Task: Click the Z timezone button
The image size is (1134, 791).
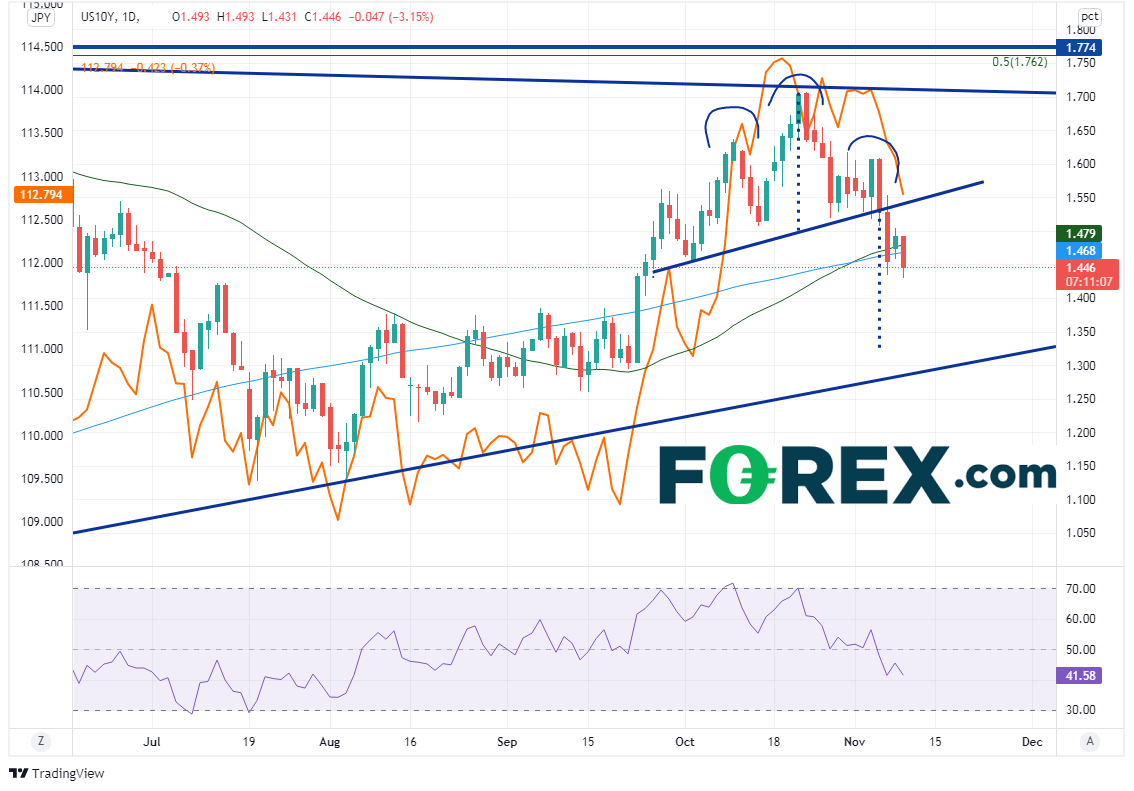Action: (40, 741)
